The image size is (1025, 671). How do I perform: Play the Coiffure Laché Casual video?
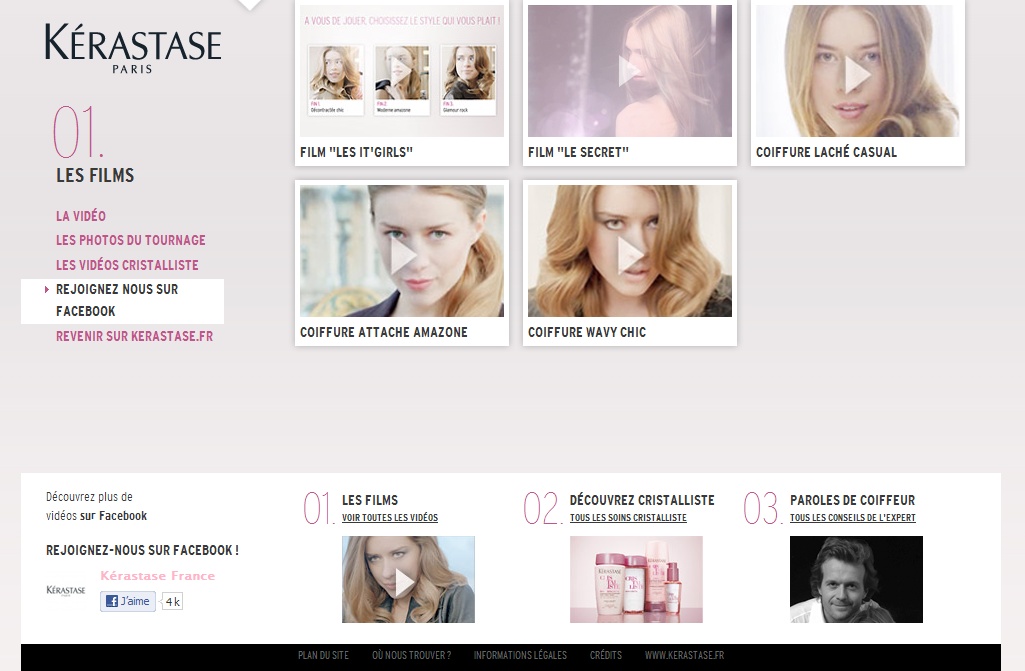pyautogui.click(x=857, y=71)
